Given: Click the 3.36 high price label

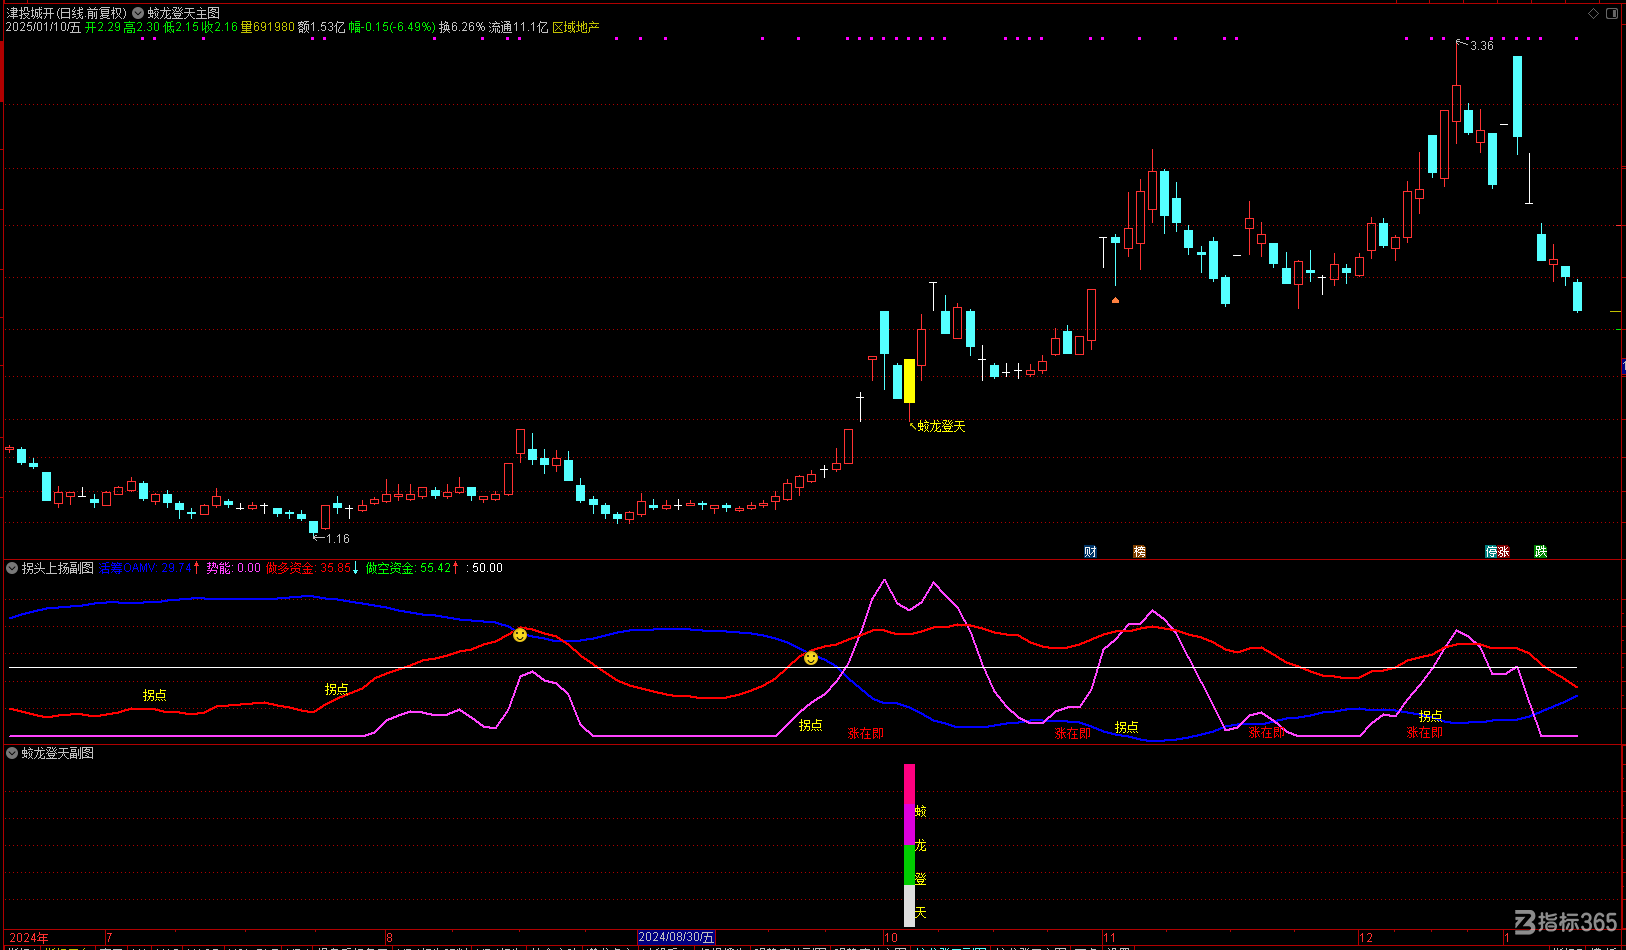Looking at the screenshot, I should [1482, 46].
